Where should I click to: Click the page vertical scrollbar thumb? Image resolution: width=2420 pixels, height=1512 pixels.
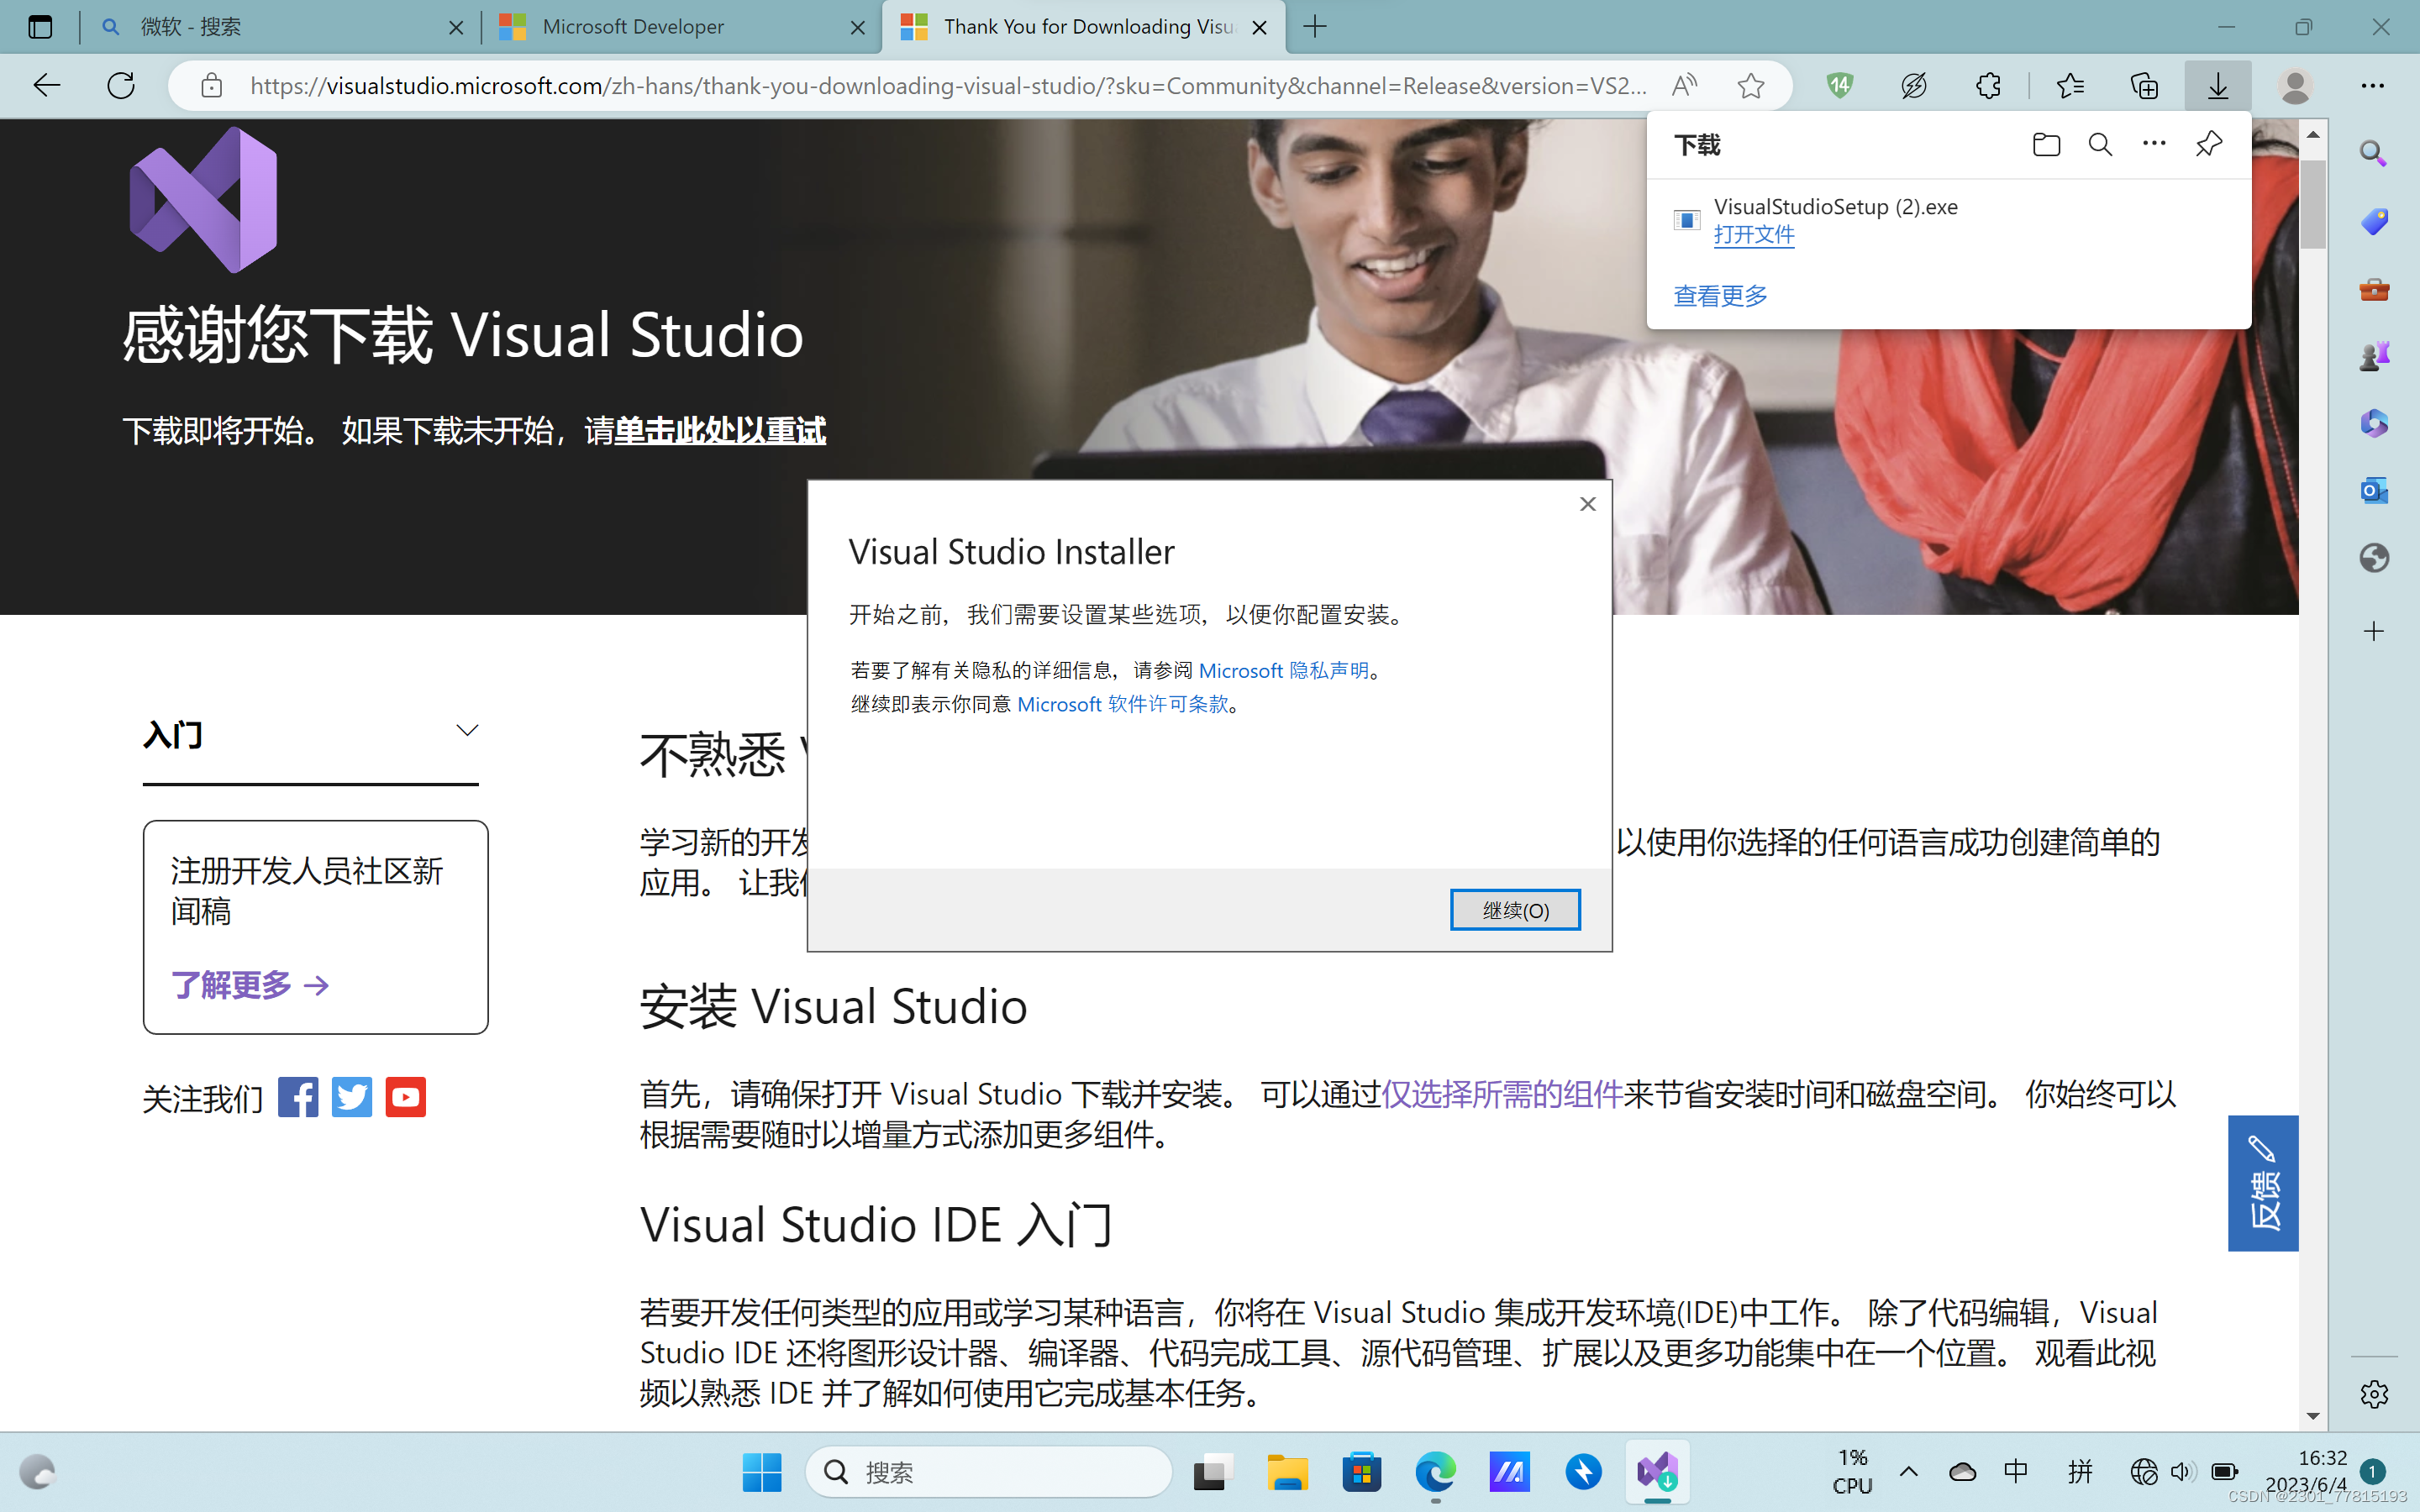(x=2313, y=203)
